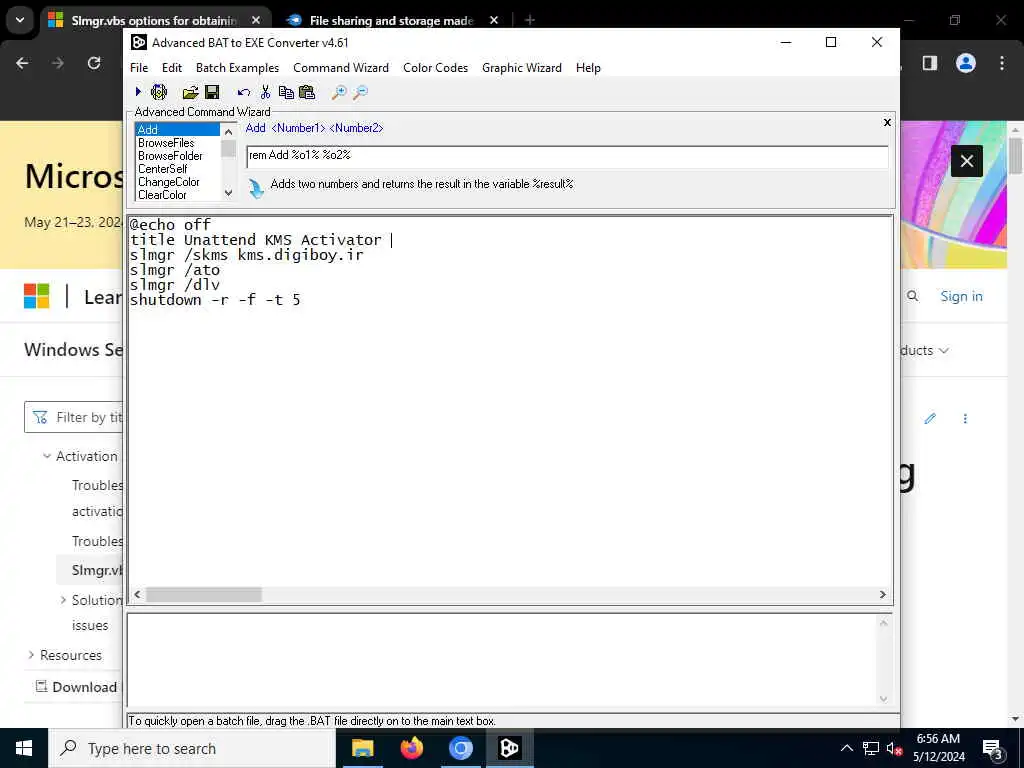Close the Advanced Command Wizard panel
This screenshot has height=768, width=1024.
pyautogui.click(x=887, y=122)
